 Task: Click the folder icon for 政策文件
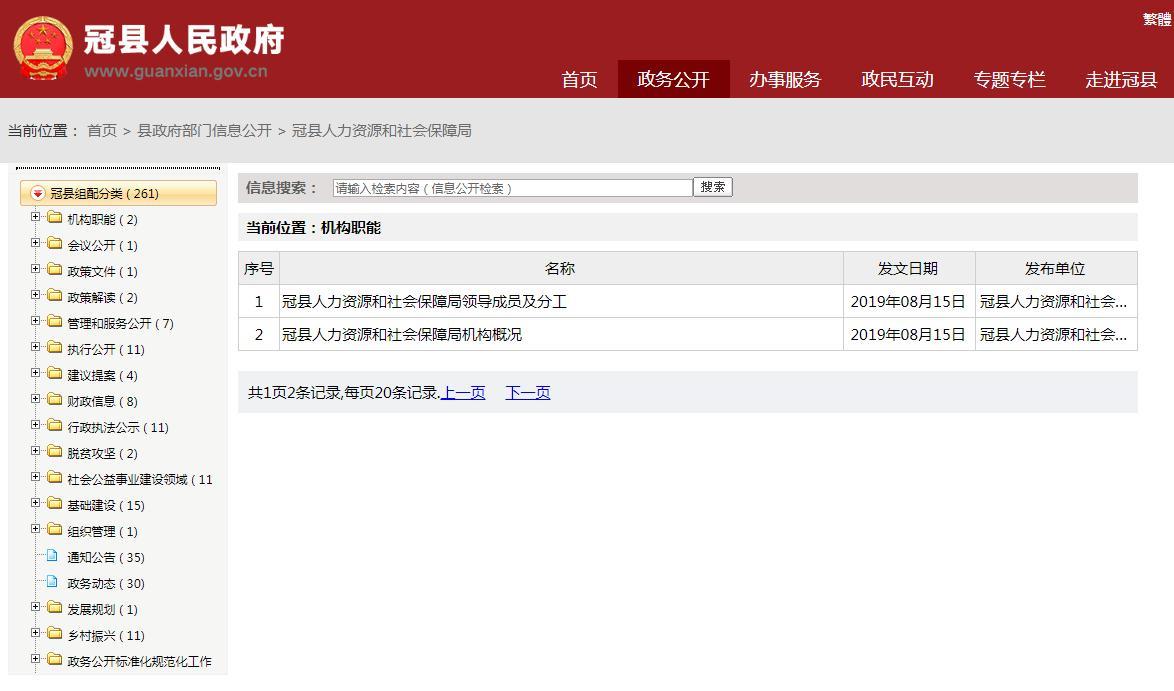tap(55, 270)
